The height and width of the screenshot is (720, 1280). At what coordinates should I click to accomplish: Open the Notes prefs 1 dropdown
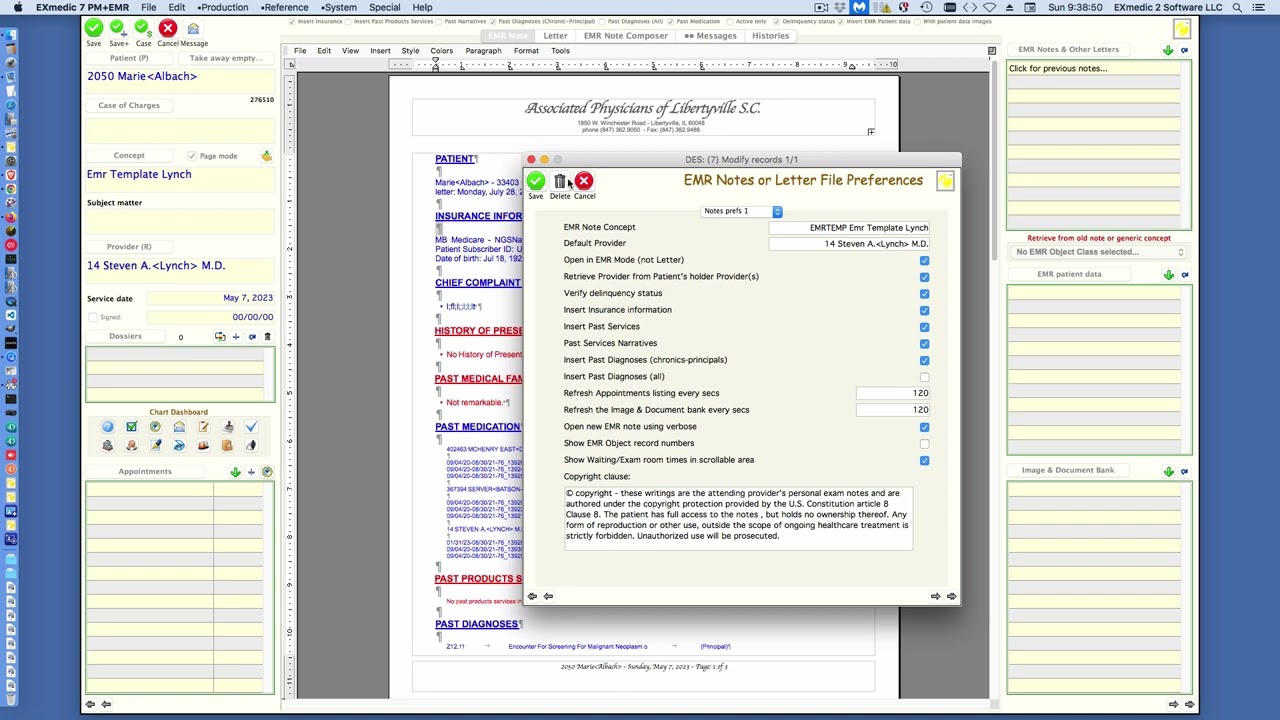point(741,211)
